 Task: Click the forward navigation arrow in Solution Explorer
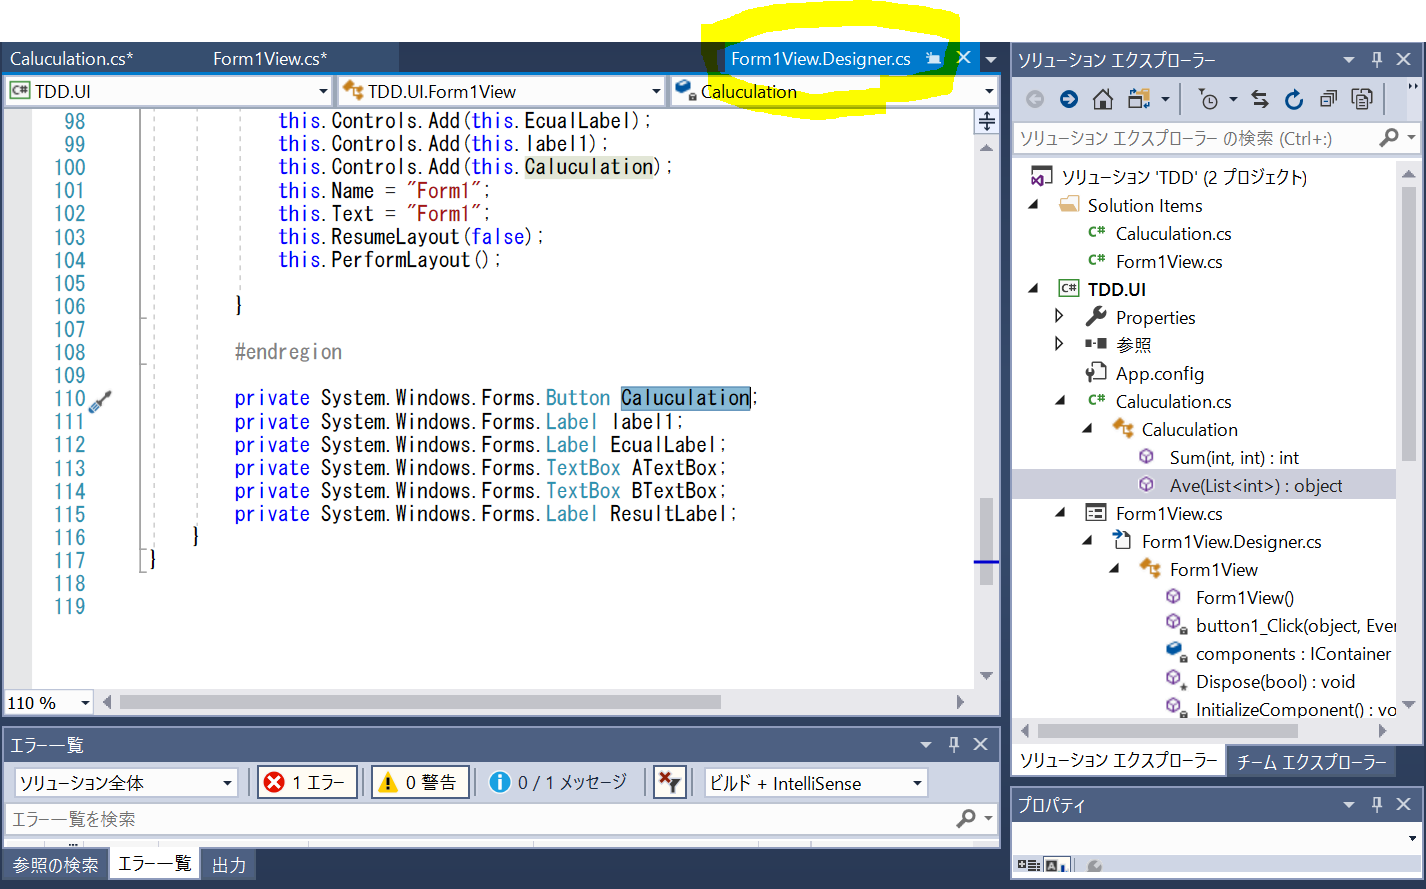(1069, 98)
